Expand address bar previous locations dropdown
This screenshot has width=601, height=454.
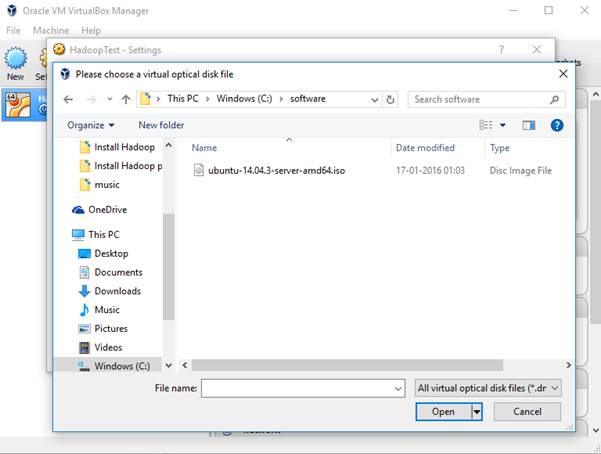(374, 100)
